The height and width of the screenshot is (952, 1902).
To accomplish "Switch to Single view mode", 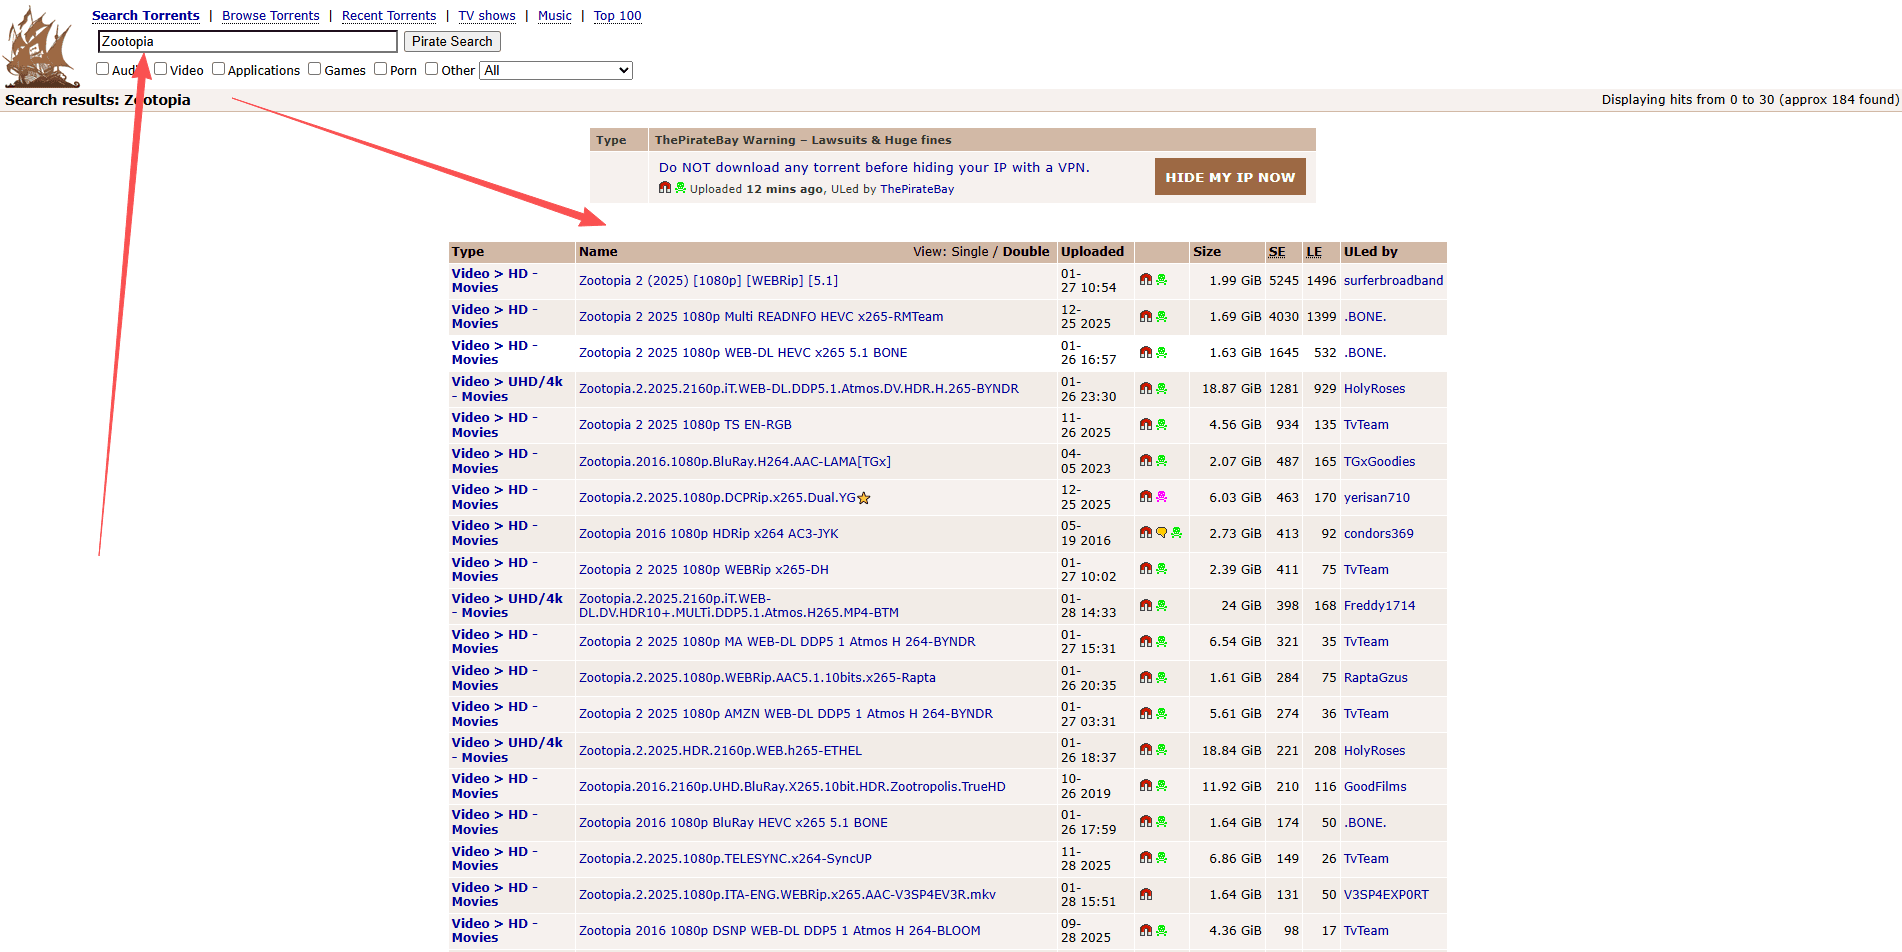I will click(969, 252).
